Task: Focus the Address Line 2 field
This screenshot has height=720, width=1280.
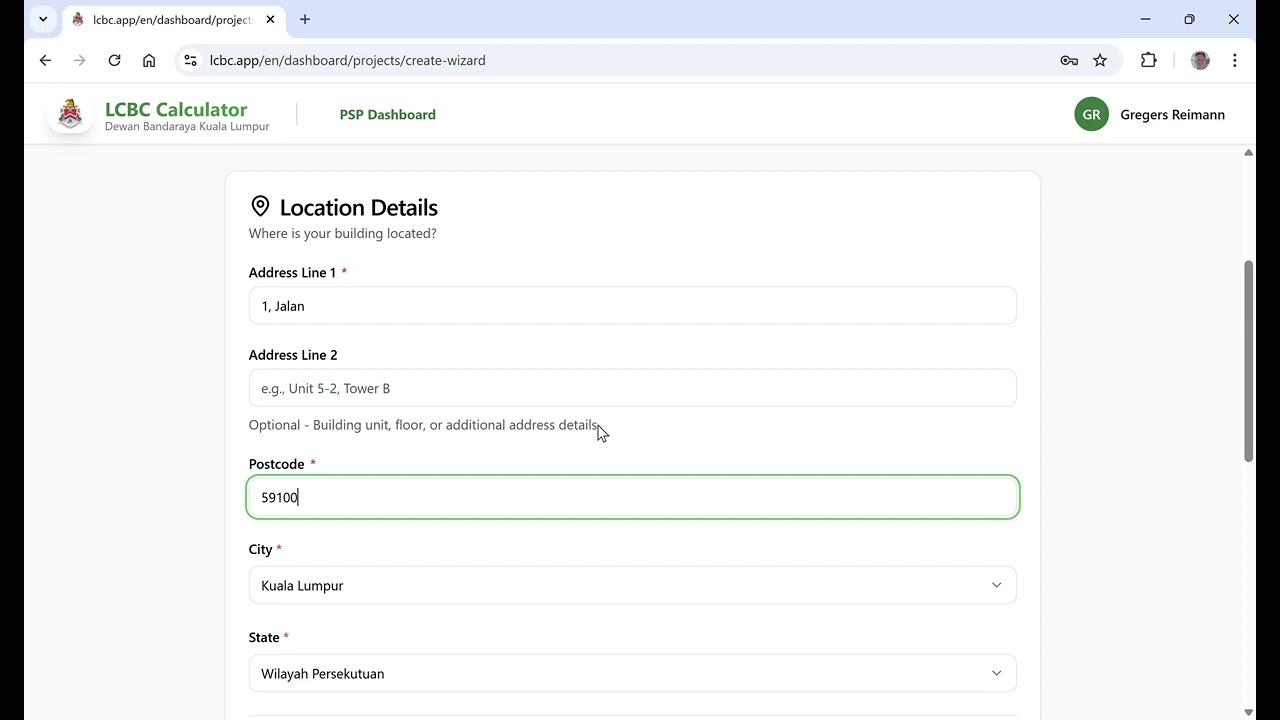Action: tap(632, 389)
